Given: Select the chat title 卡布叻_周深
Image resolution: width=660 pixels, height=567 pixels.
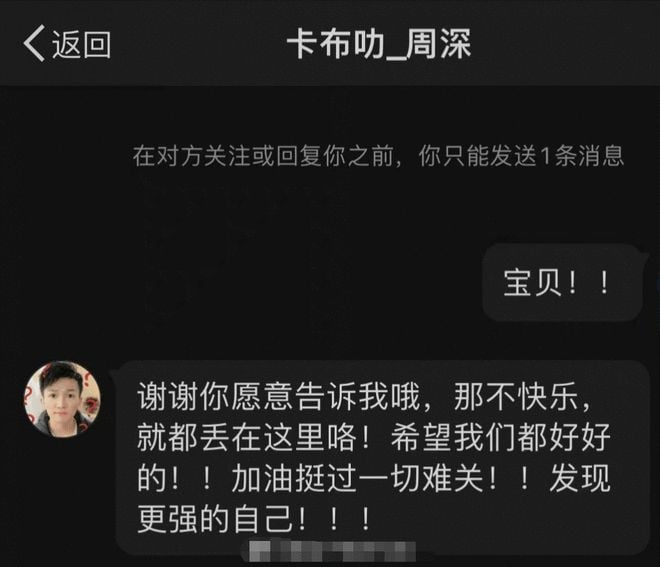Looking at the screenshot, I should [378, 44].
